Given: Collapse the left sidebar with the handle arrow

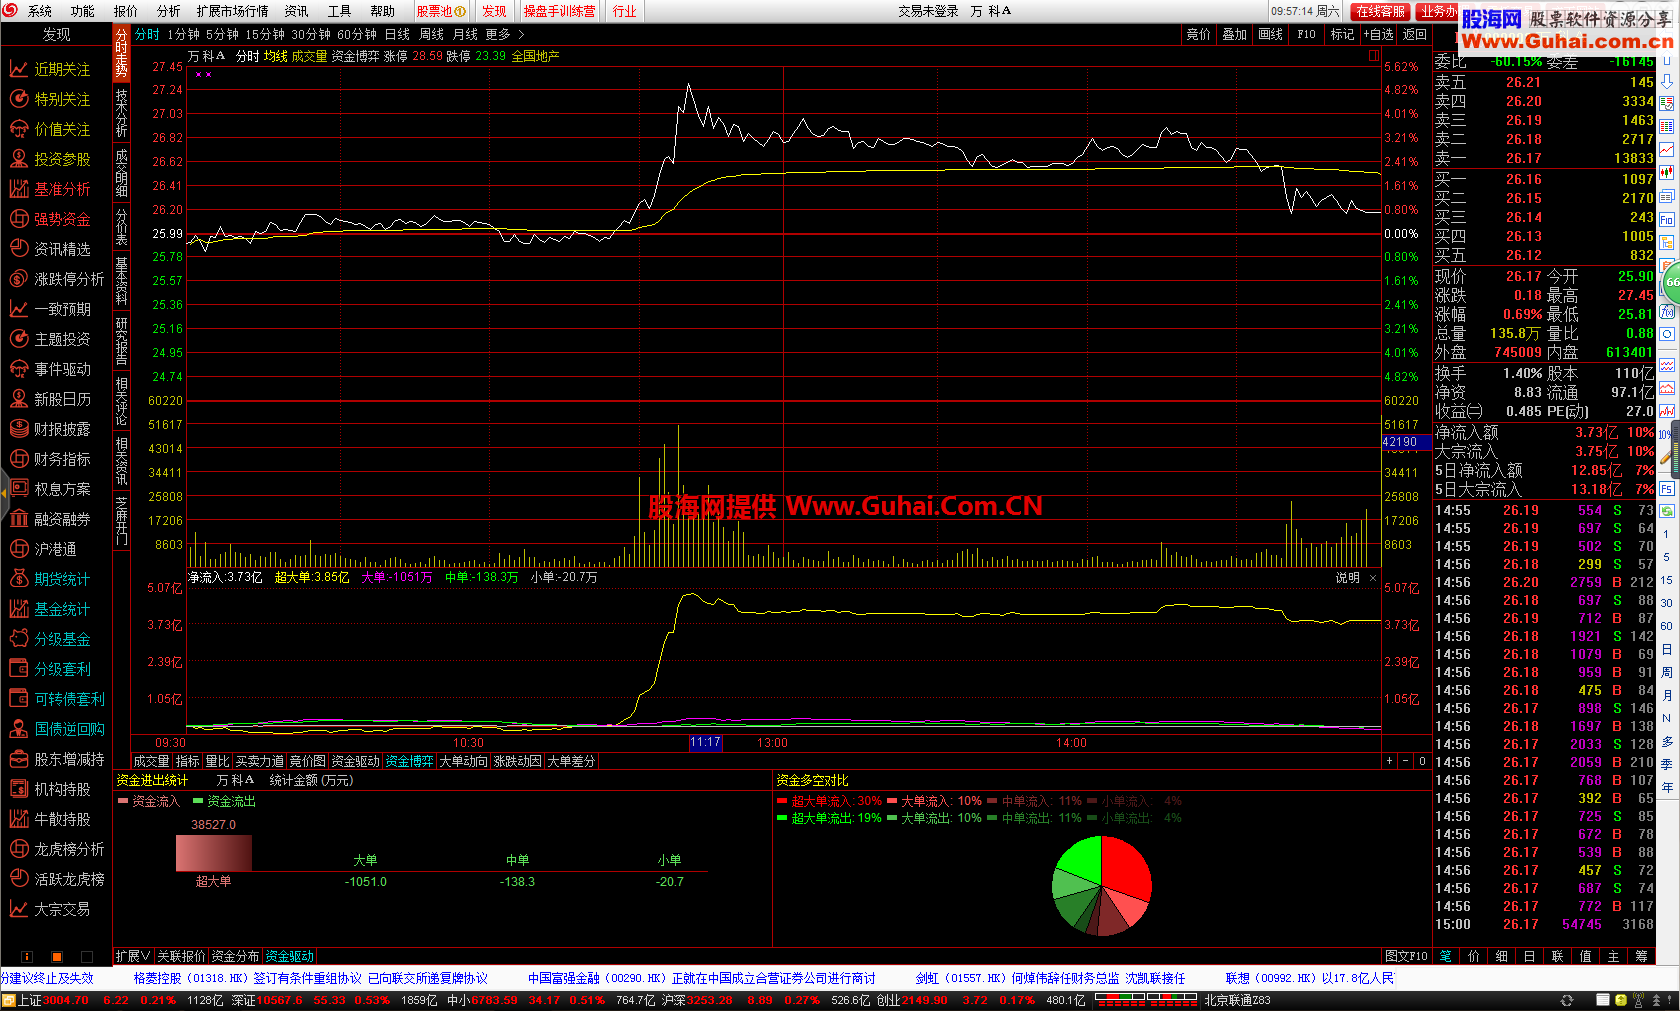Looking at the screenshot, I should (4, 491).
